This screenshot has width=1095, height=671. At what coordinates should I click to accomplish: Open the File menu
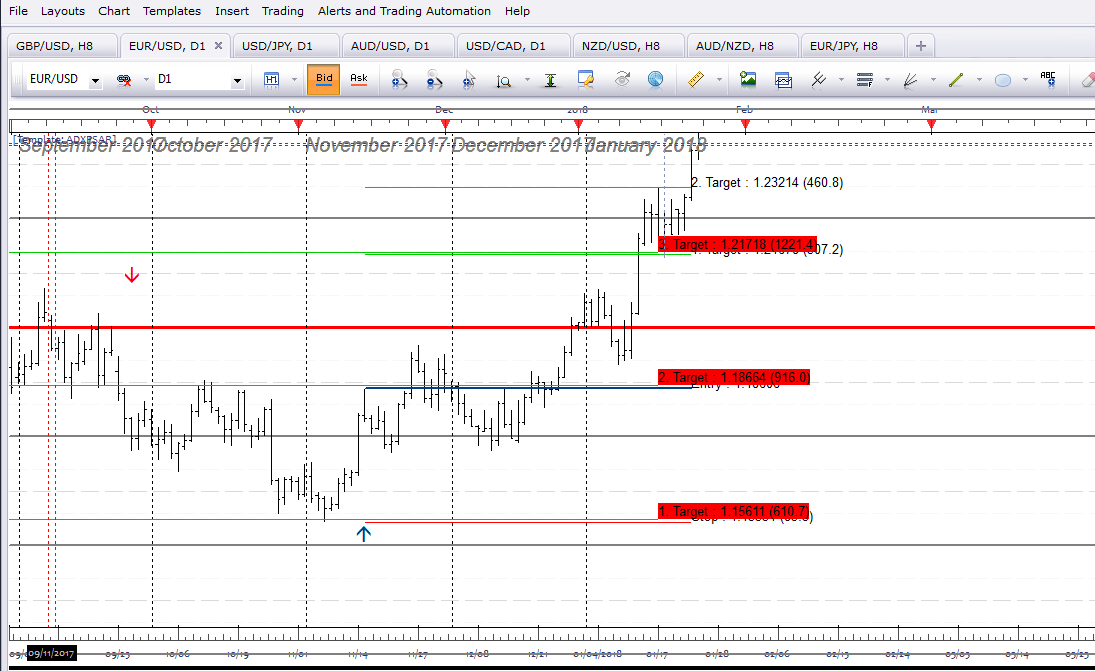click(18, 11)
